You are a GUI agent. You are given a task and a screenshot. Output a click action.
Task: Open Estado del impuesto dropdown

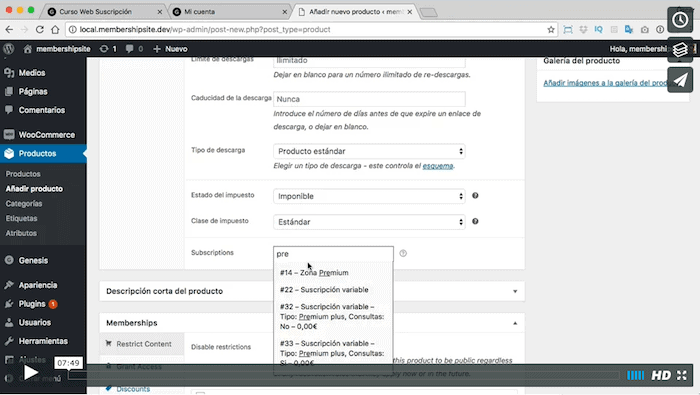click(x=369, y=196)
